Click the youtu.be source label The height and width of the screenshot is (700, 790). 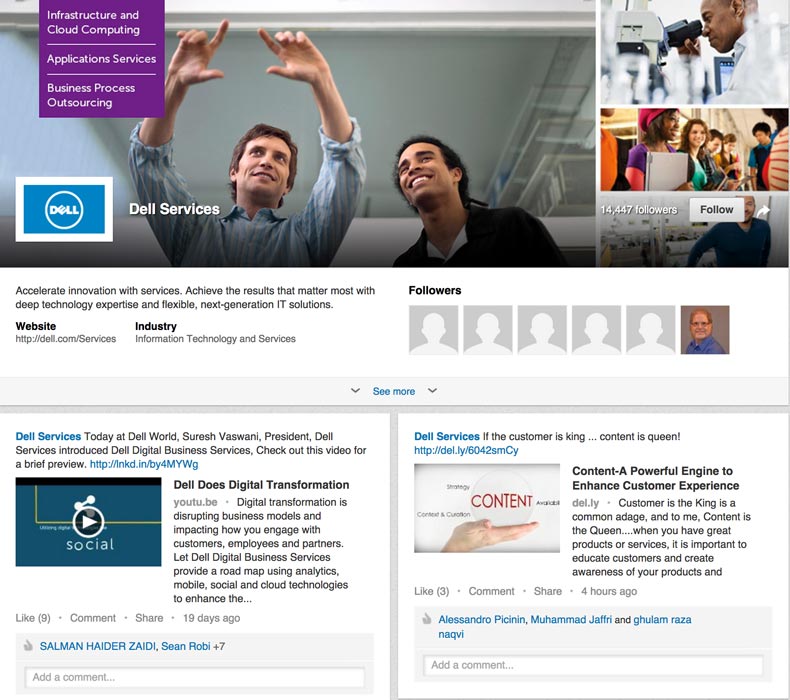tap(195, 502)
